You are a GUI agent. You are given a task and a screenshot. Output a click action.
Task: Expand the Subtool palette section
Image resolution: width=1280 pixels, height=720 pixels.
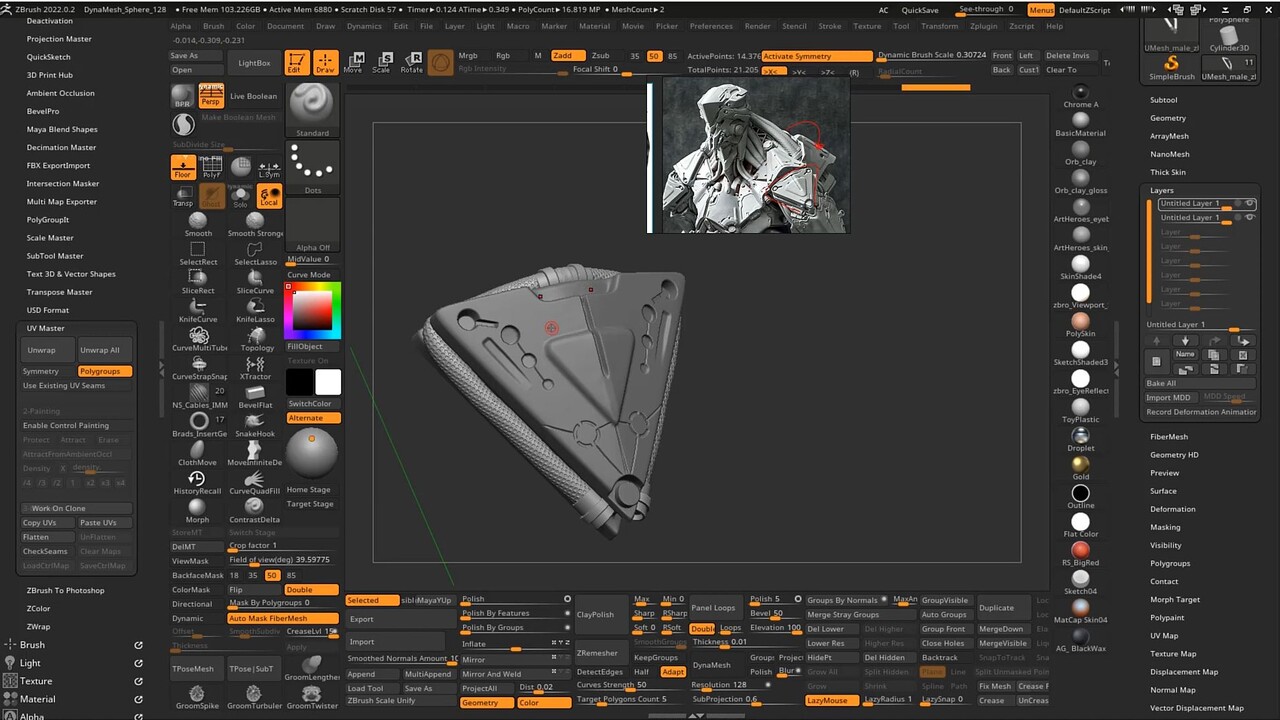(x=1163, y=100)
